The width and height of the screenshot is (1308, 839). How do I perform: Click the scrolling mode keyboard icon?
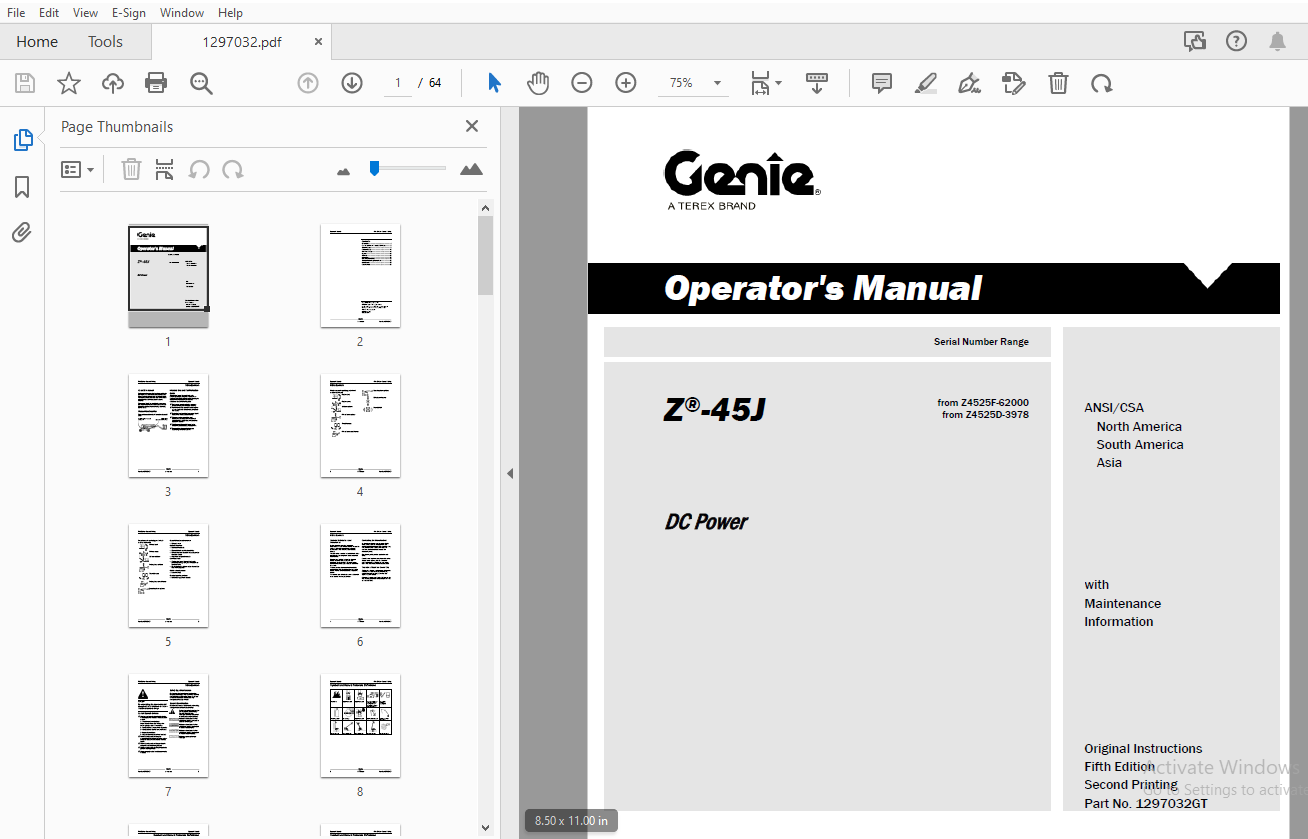pyautogui.click(x=817, y=83)
